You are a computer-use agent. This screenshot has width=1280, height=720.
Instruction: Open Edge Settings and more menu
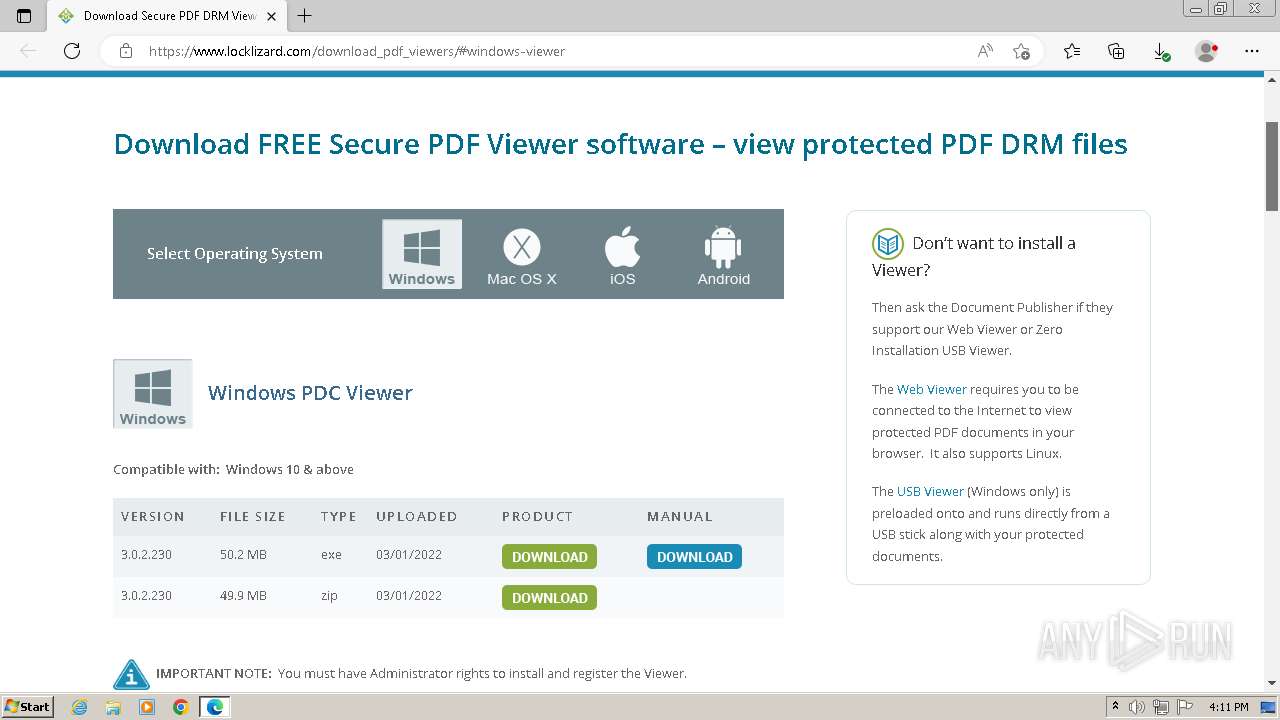(x=1252, y=51)
